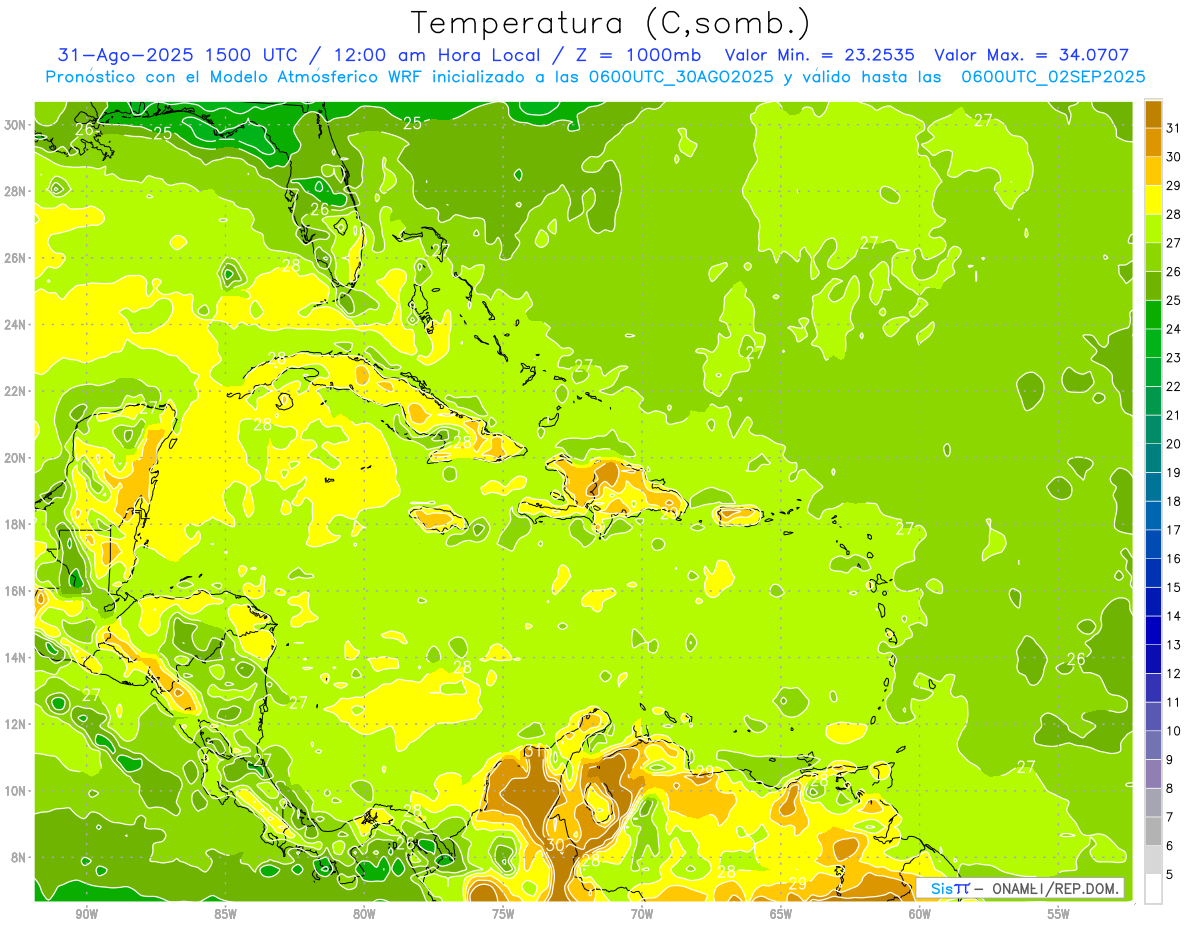Click the legend color band between 26 and 27
This screenshot has height=927, width=1200.
point(1153,258)
